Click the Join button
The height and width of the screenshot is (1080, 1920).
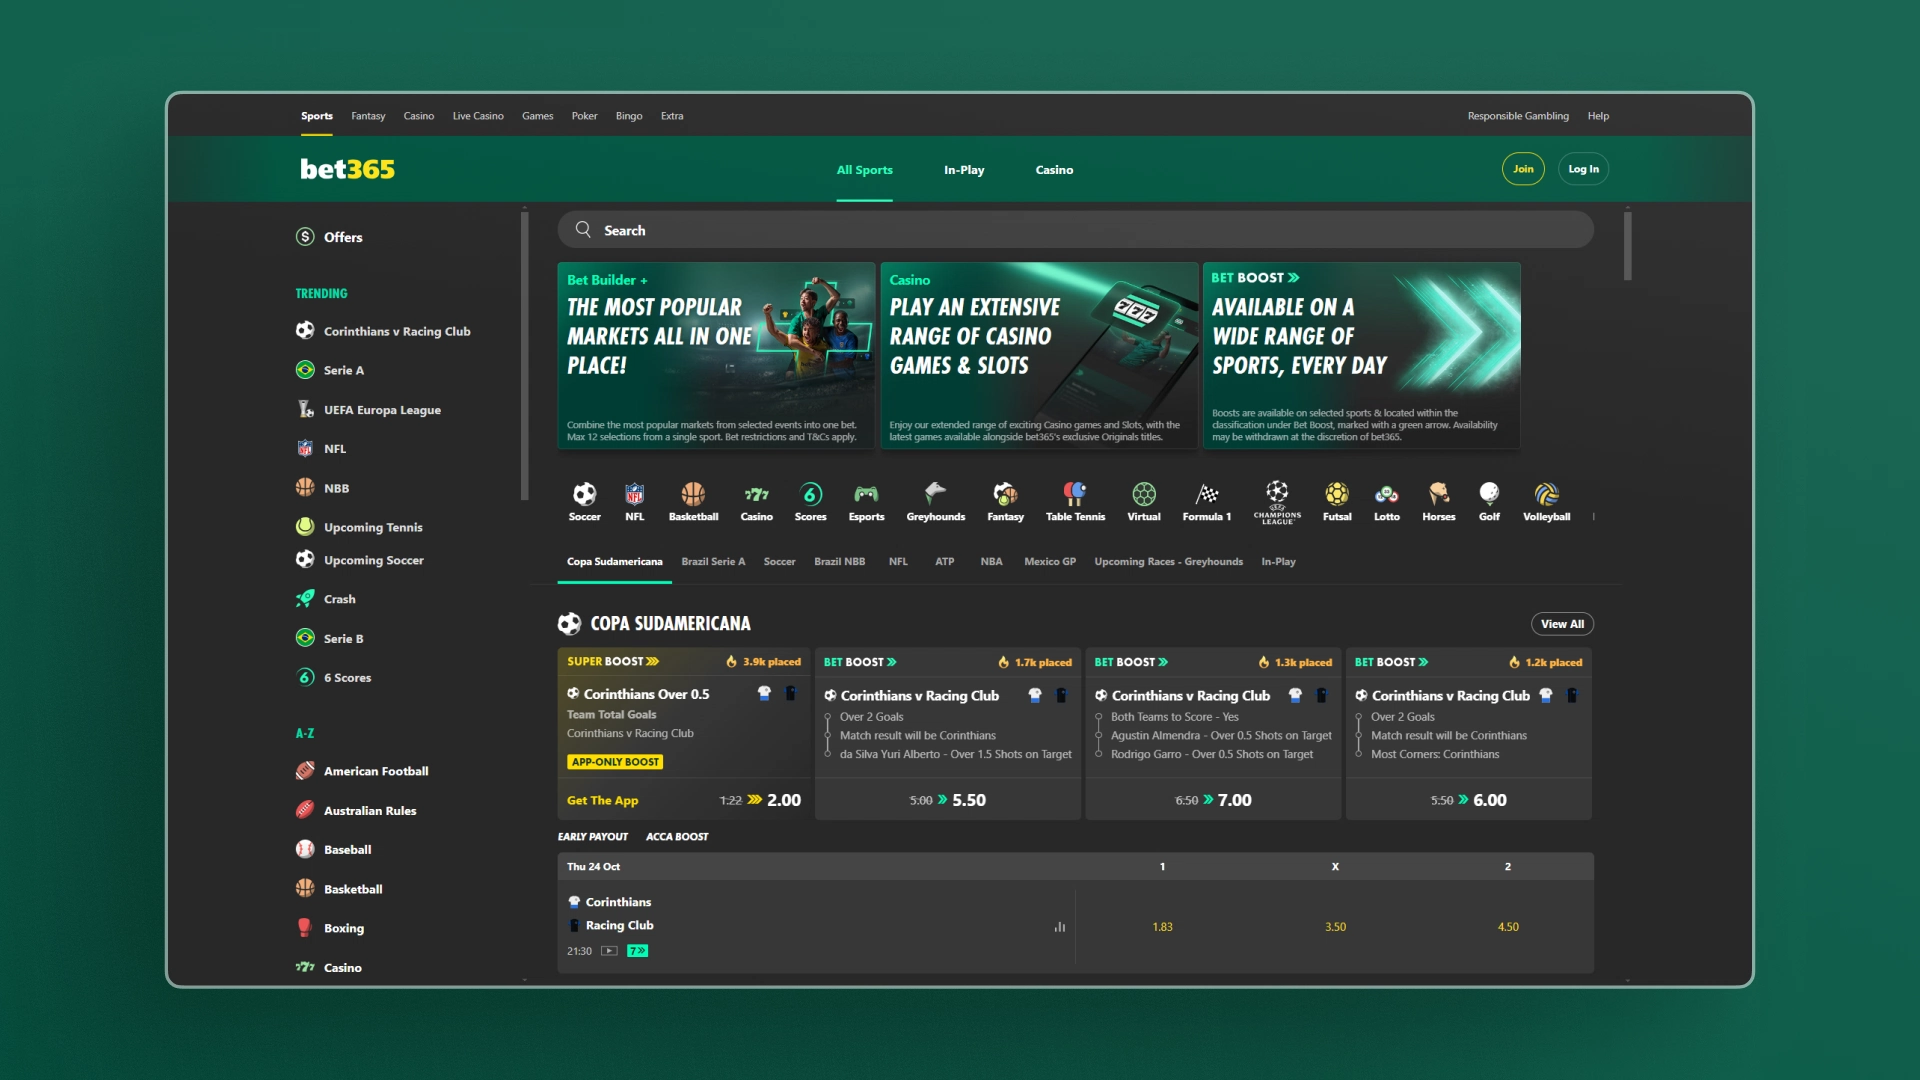1523,169
